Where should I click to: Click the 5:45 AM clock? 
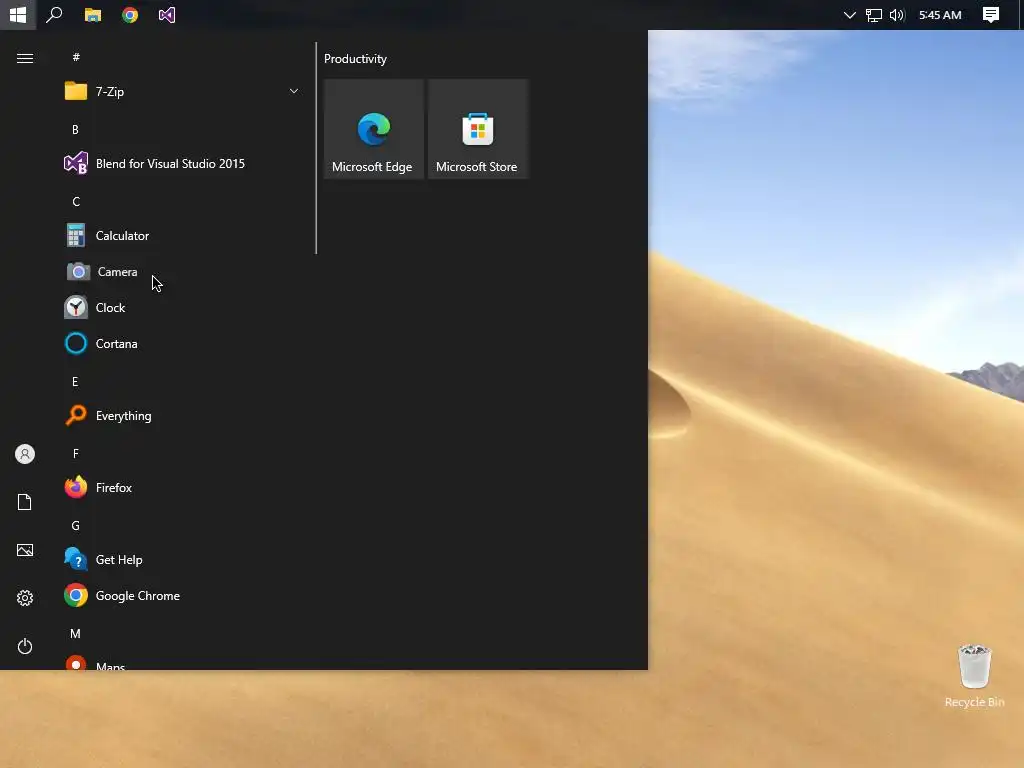[940, 15]
